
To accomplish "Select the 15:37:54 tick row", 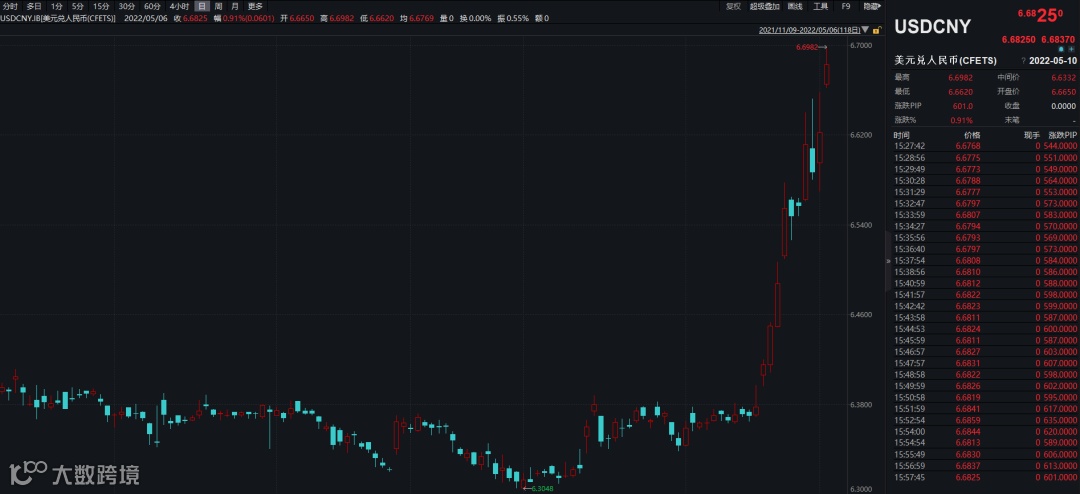I will (986, 261).
